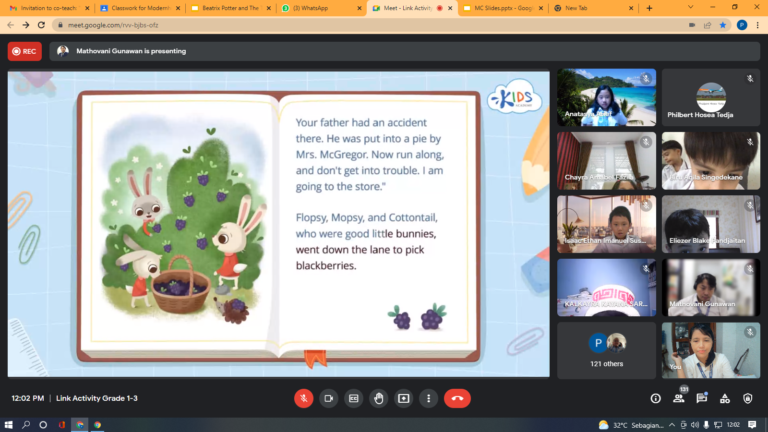This screenshot has width=768, height=432.
Task: Open more options three-dot menu
Action: point(428,398)
